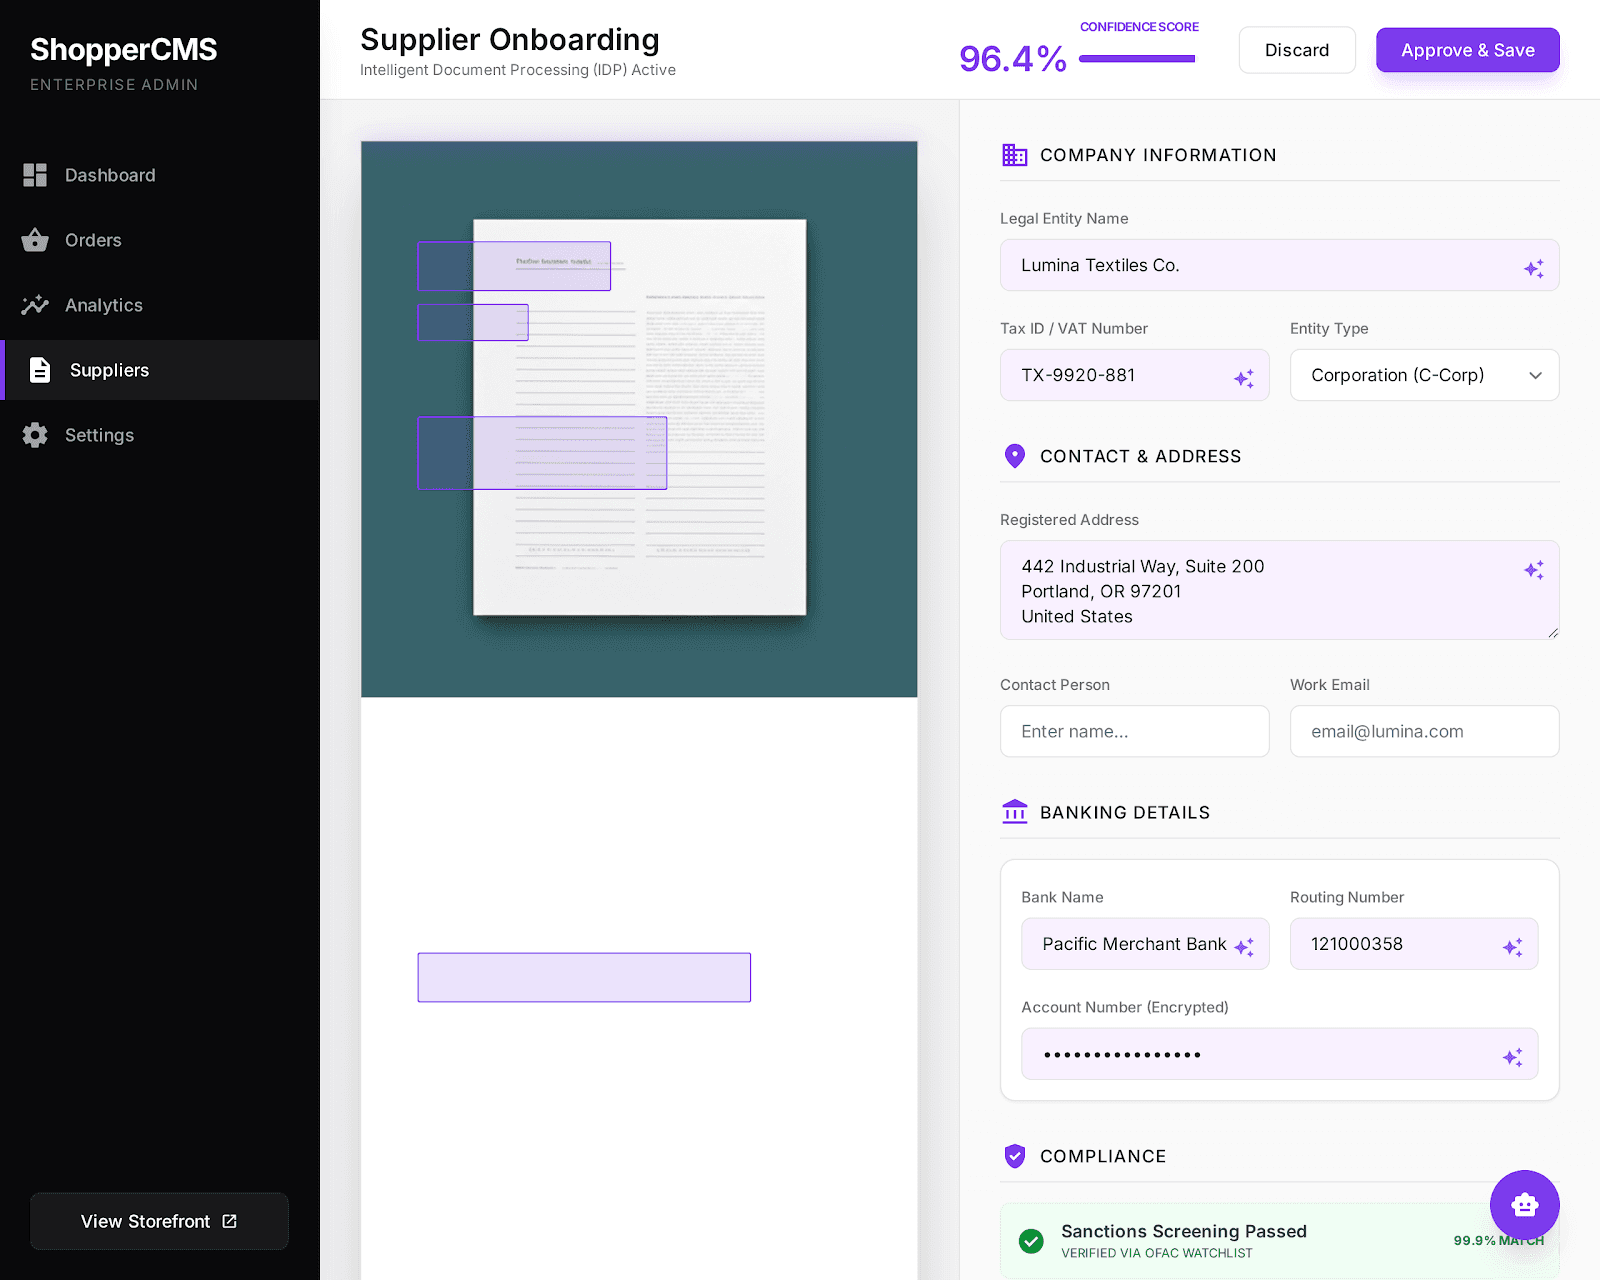The width and height of the screenshot is (1600, 1280).
Task: Click the sparkle icon in Routing Number field
Action: point(1512,946)
